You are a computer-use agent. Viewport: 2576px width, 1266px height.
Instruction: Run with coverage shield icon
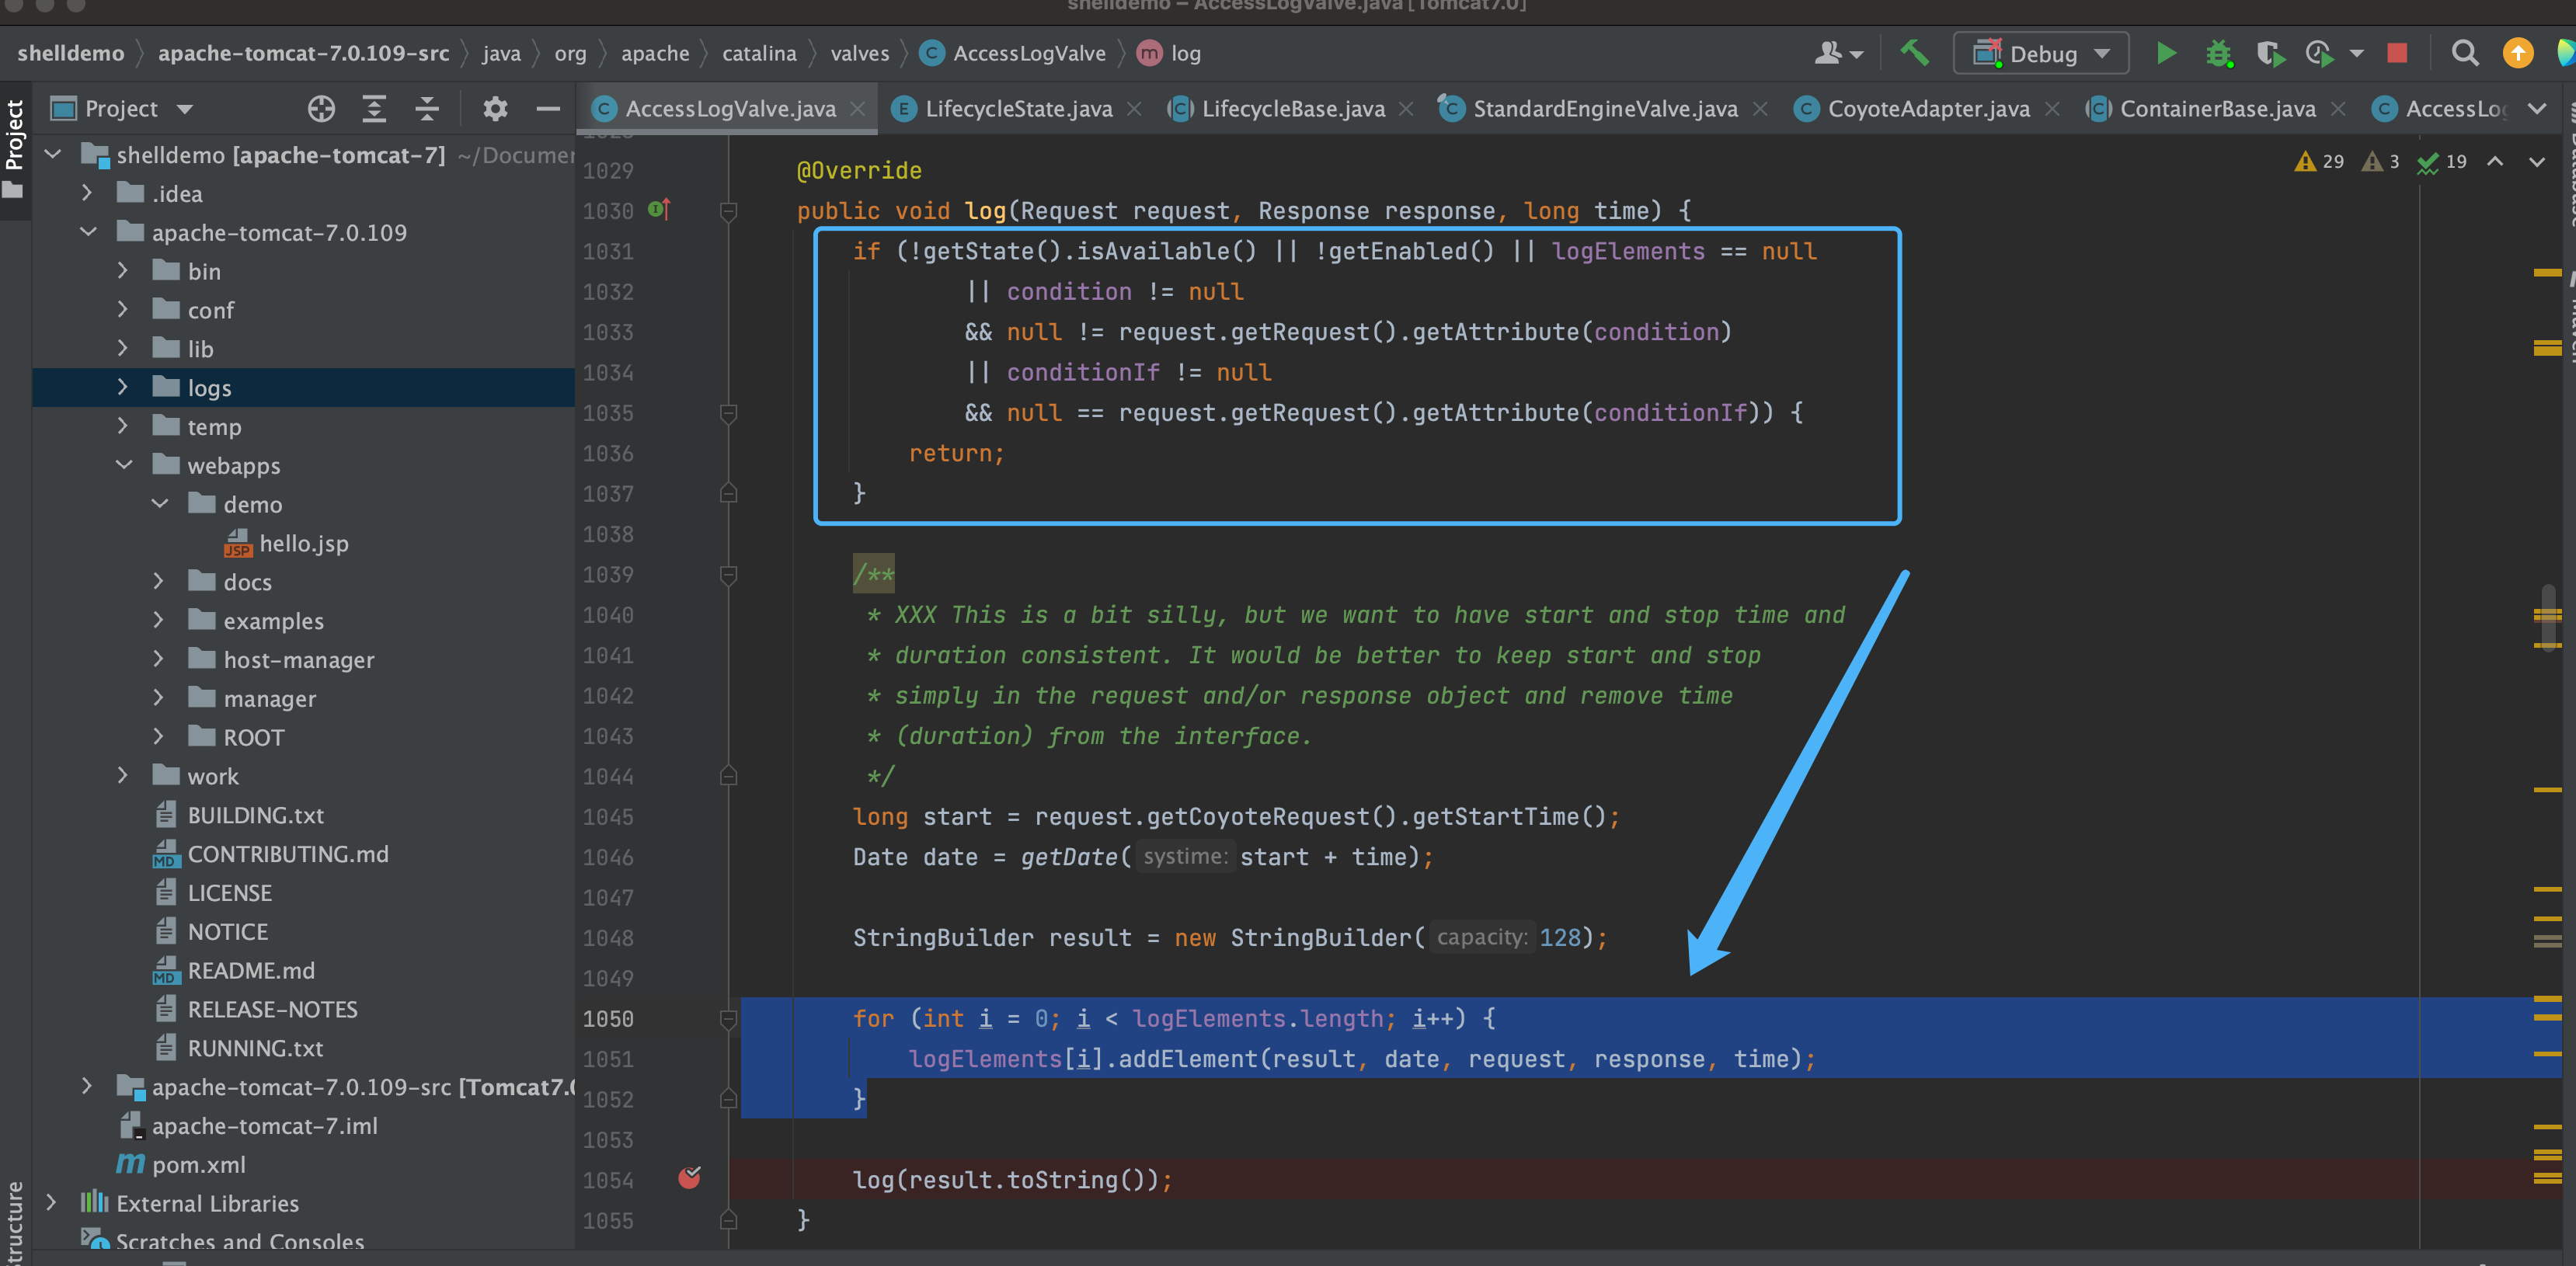point(2270,53)
